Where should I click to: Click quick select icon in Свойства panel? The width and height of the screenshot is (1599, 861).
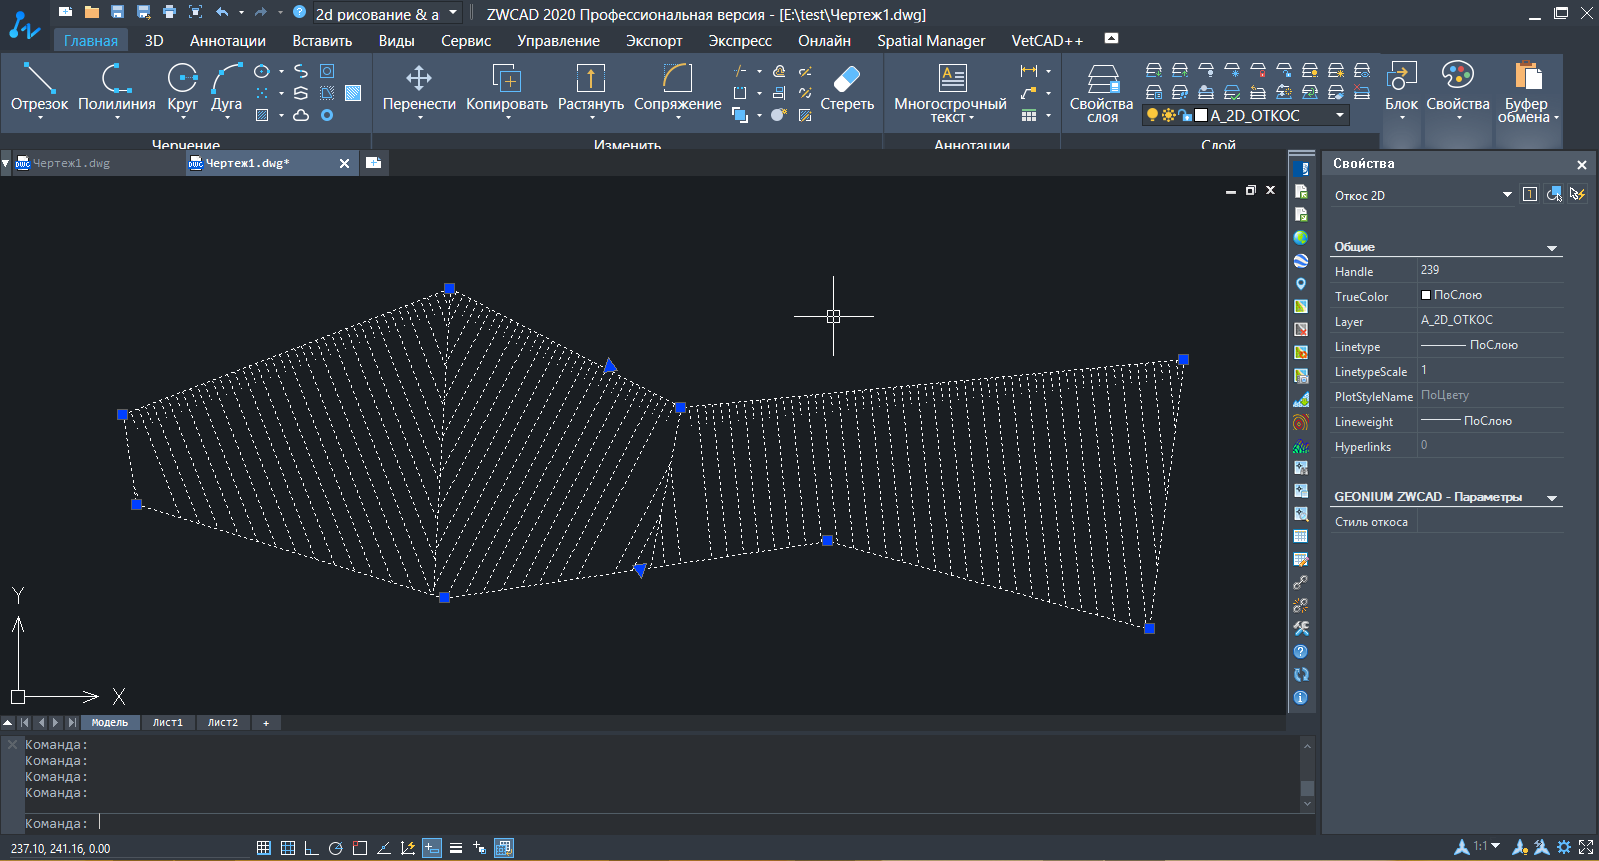pos(1578,194)
